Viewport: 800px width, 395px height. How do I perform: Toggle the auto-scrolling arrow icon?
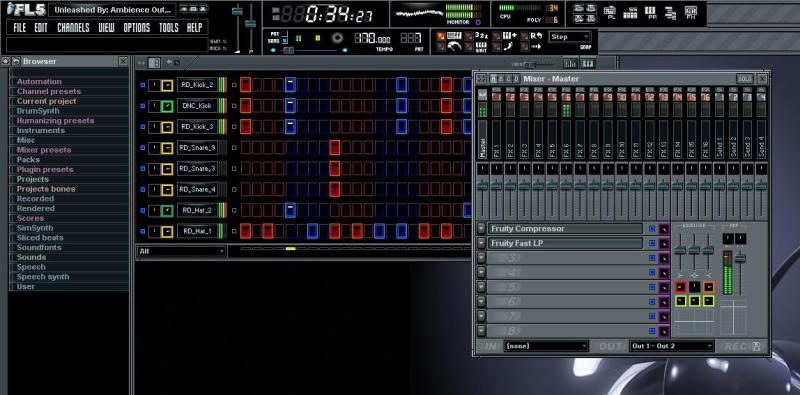pos(536,47)
